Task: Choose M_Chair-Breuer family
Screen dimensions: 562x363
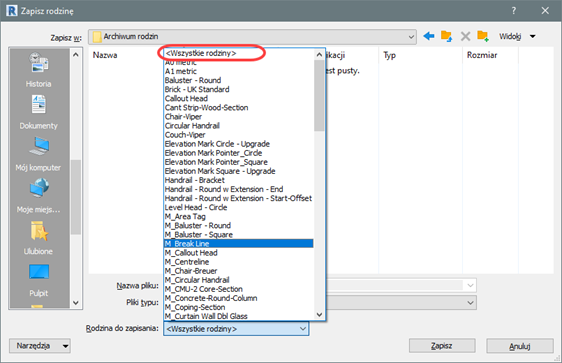Action: coord(191,271)
